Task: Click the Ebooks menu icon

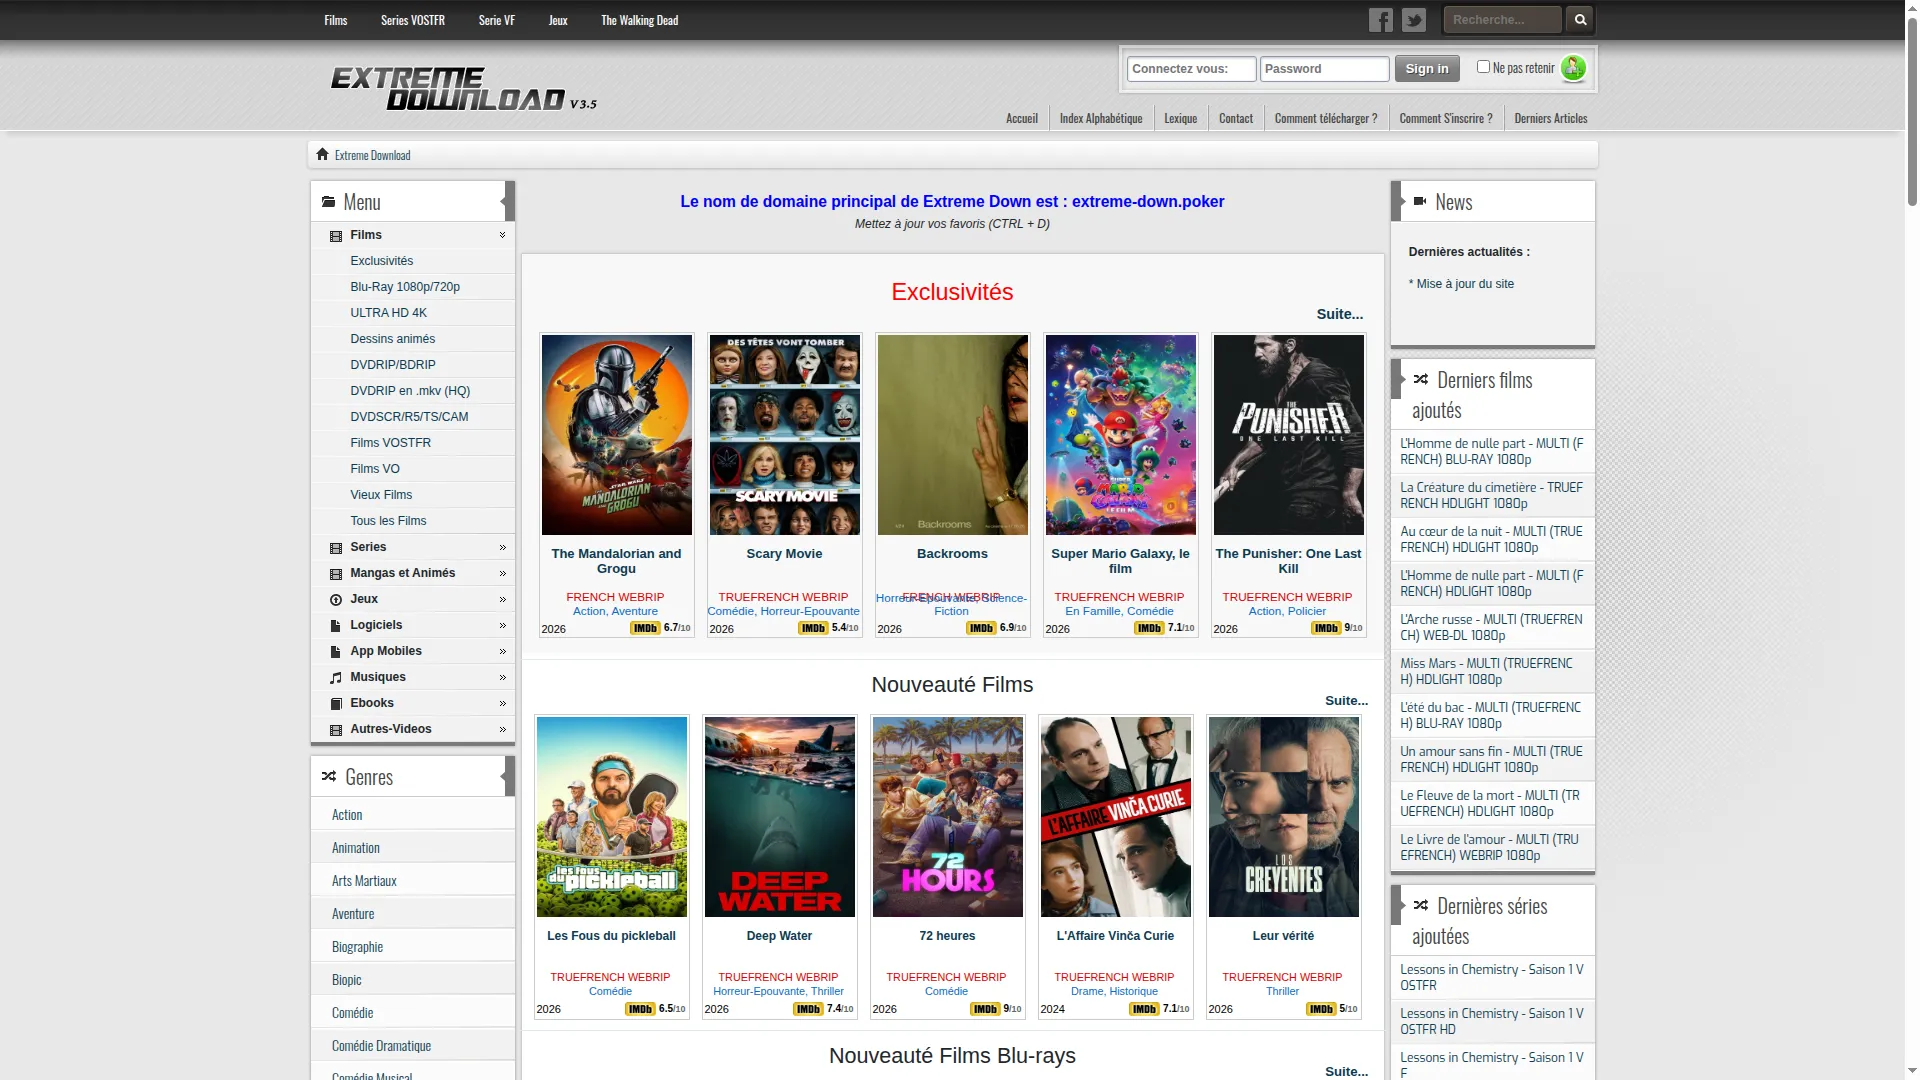Action: pyautogui.click(x=336, y=704)
